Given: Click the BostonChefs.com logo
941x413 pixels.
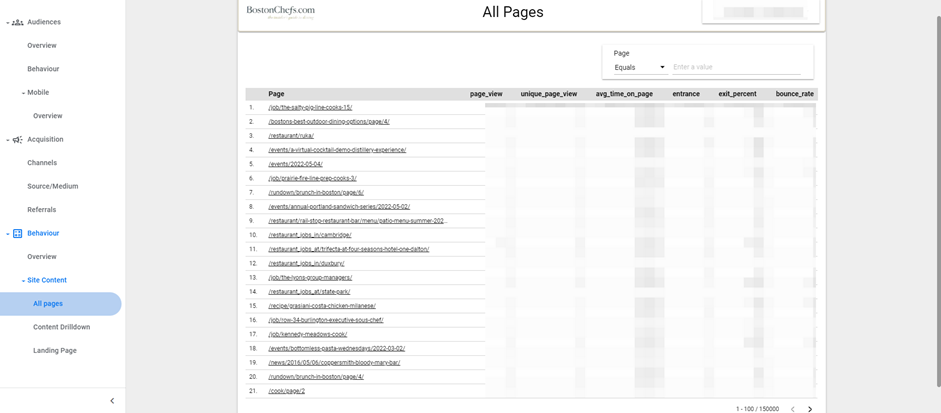Looking at the screenshot, I should pyautogui.click(x=280, y=12).
